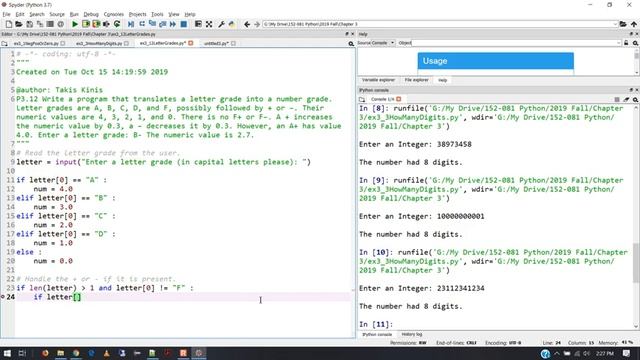Save the current file via toolbar
This screenshot has width=640, height=360.
pos(29,24)
